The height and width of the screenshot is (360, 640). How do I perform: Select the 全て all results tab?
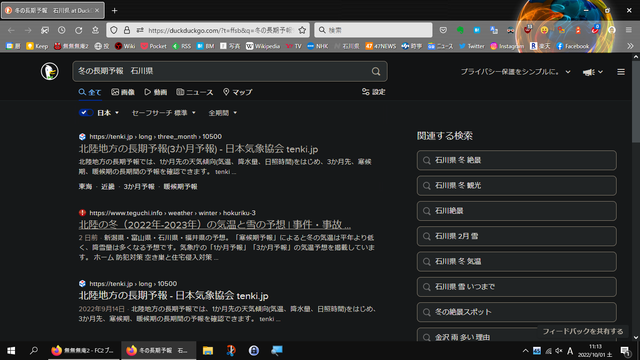(90, 92)
